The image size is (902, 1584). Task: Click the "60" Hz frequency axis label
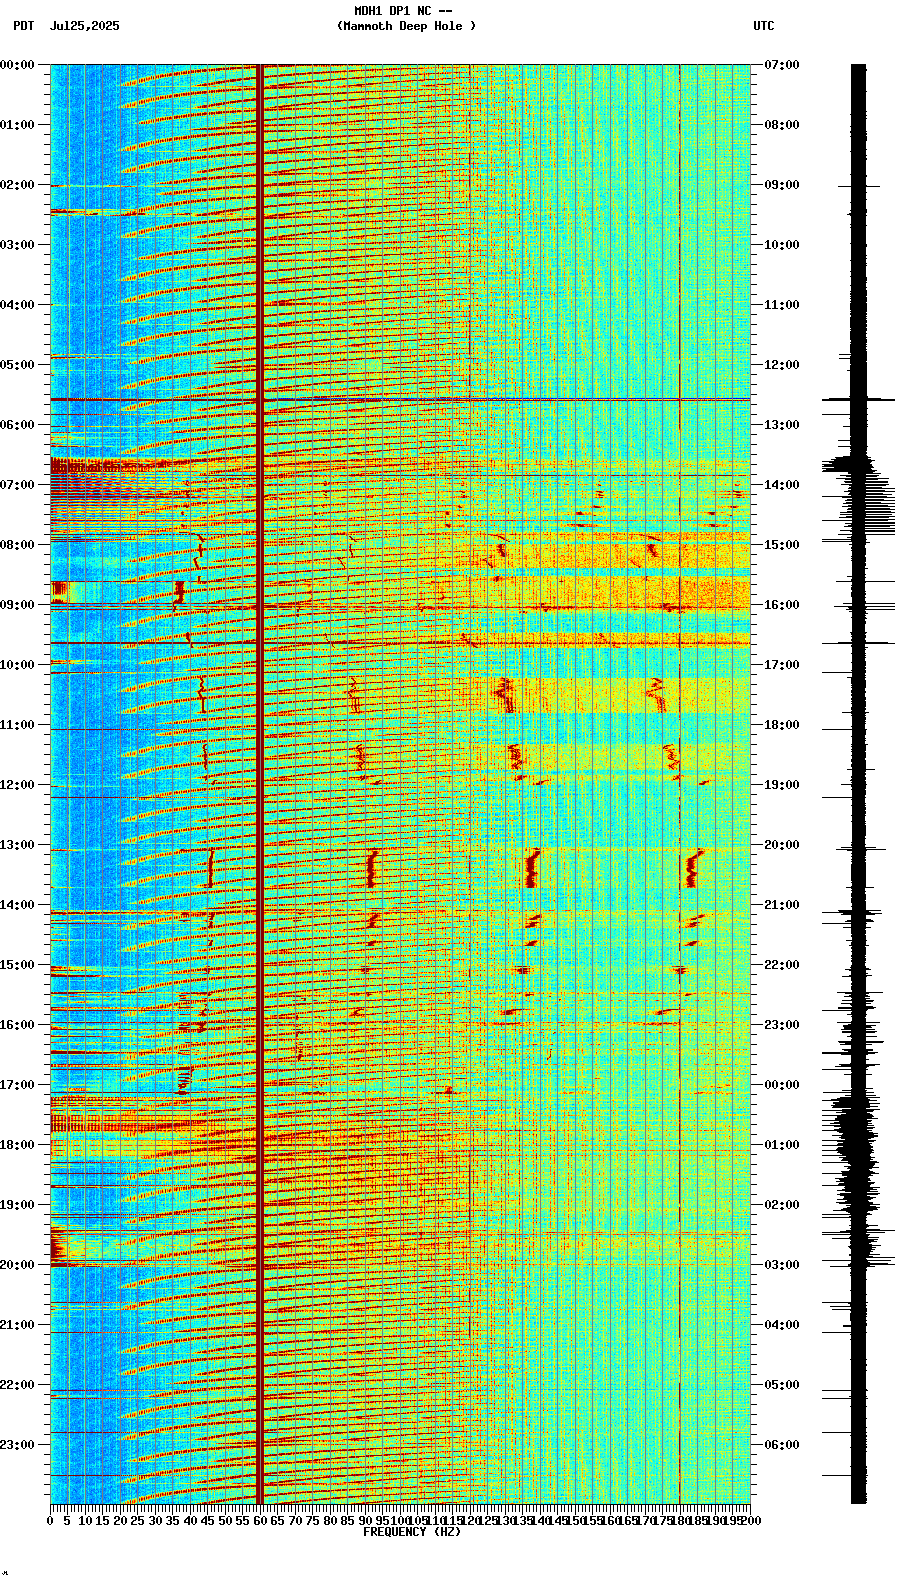click(260, 1520)
